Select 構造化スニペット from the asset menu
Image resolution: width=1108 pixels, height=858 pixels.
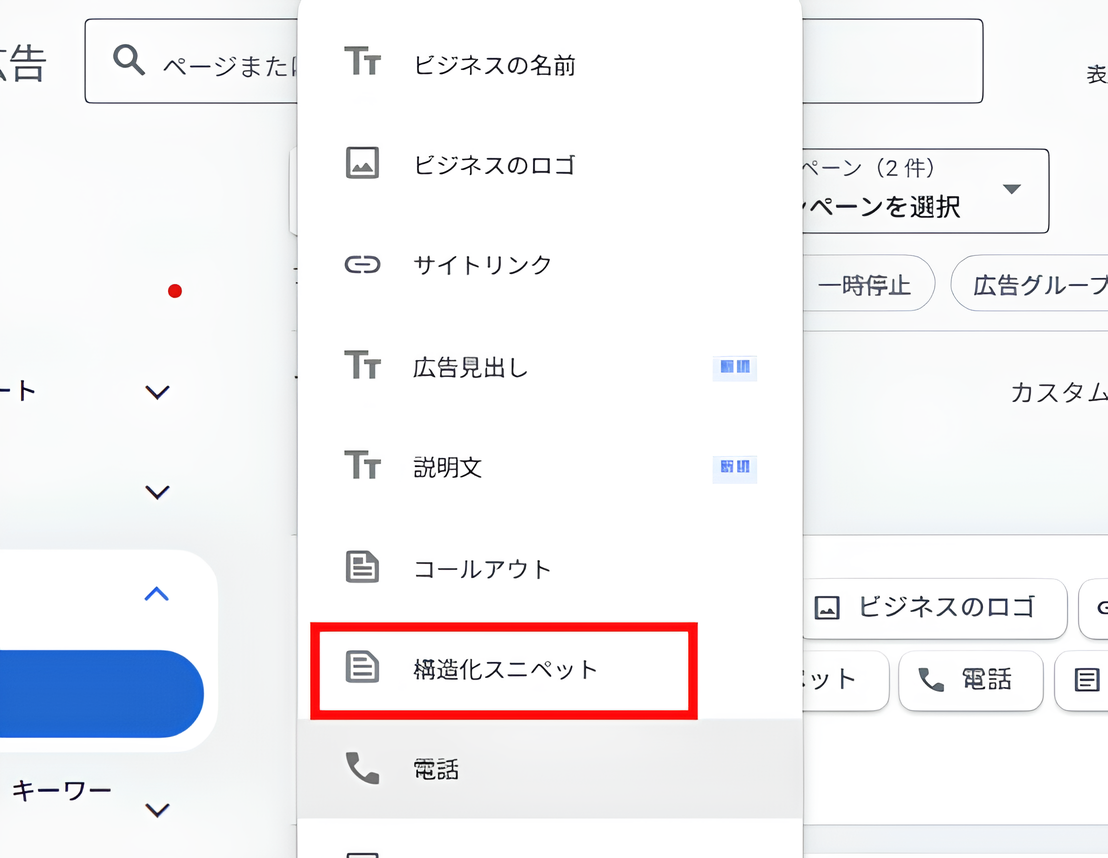(x=503, y=670)
